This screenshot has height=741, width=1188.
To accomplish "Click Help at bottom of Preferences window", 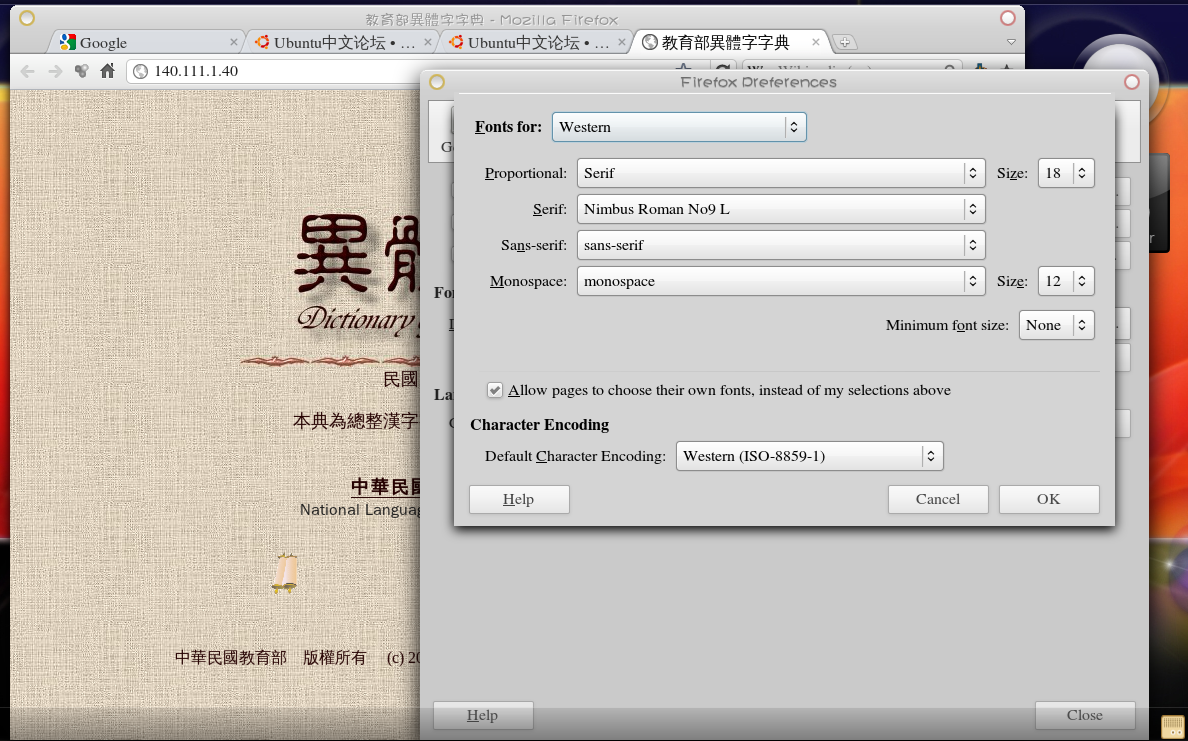I will tap(483, 715).
